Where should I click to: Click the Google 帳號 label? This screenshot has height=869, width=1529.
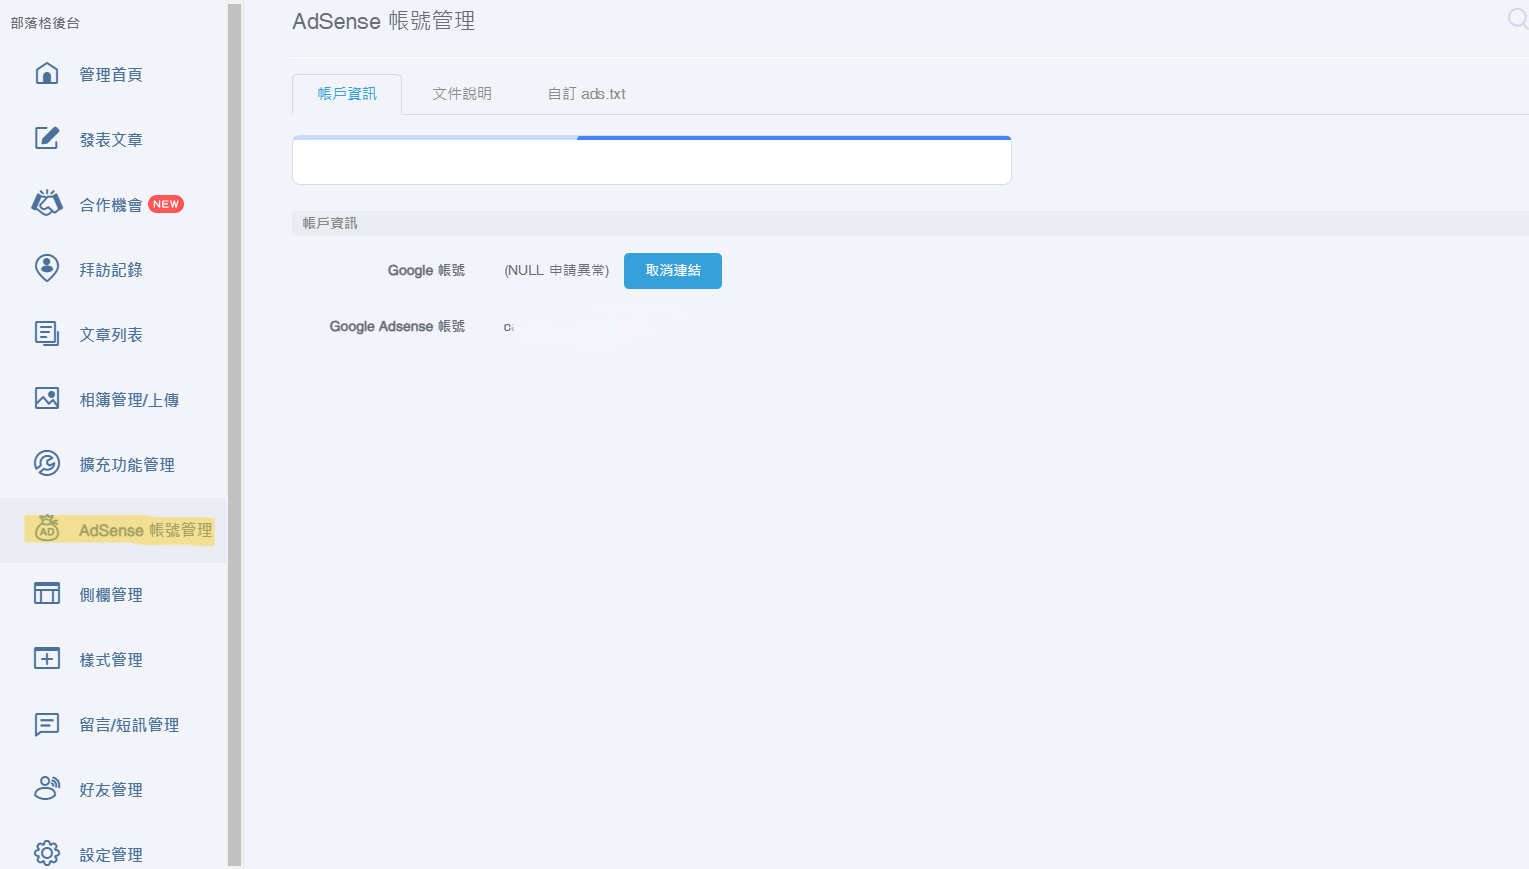[427, 271]
